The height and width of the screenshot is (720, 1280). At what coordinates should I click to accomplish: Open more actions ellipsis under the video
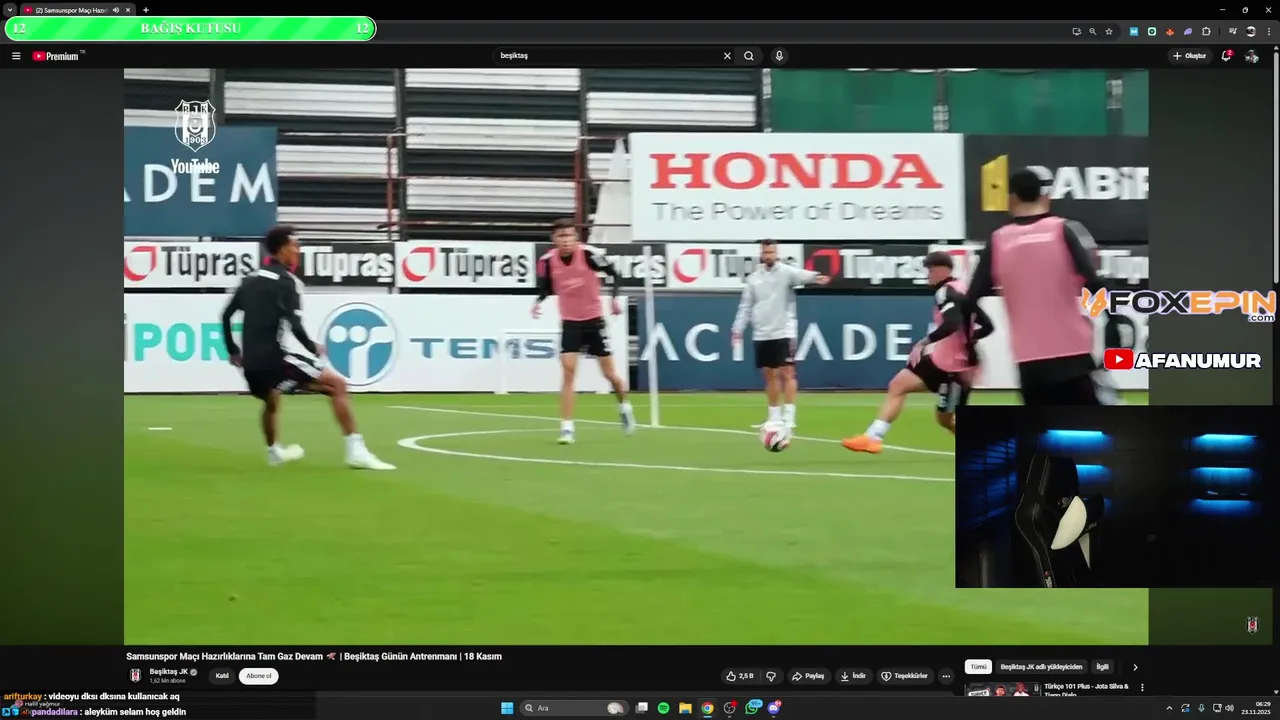[x=946, y=676]
